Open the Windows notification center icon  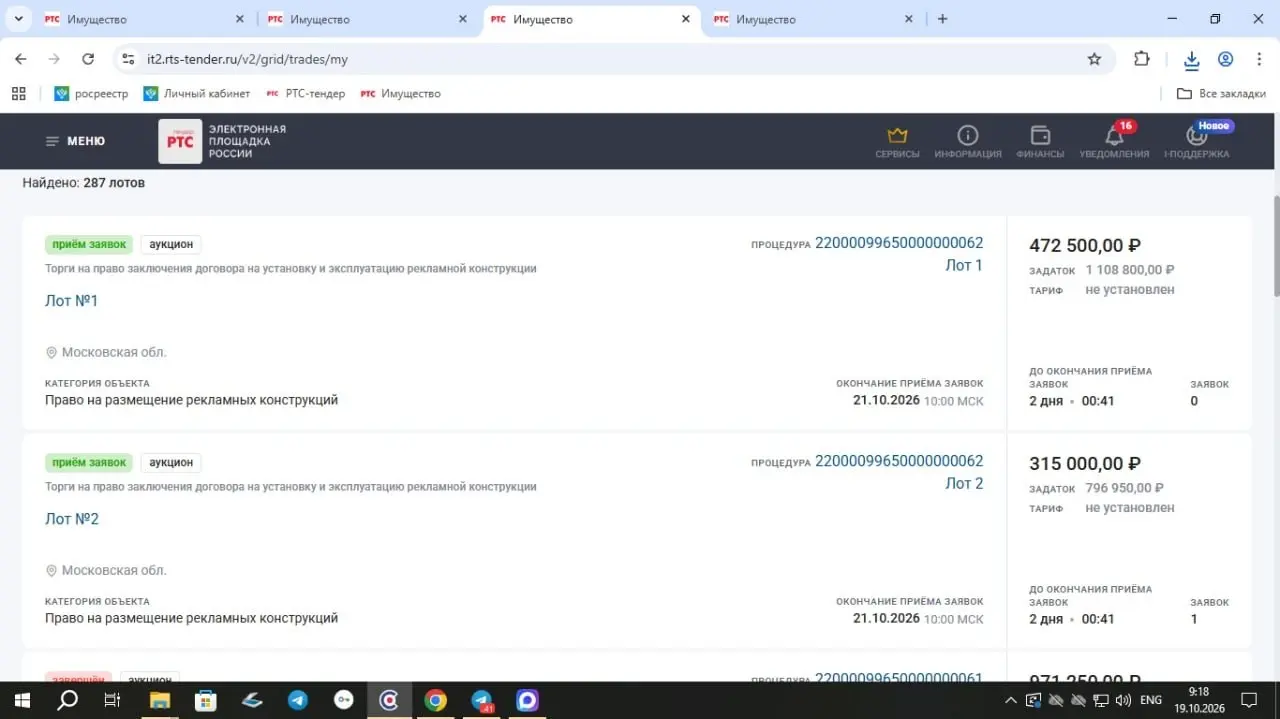[1248, 700]
